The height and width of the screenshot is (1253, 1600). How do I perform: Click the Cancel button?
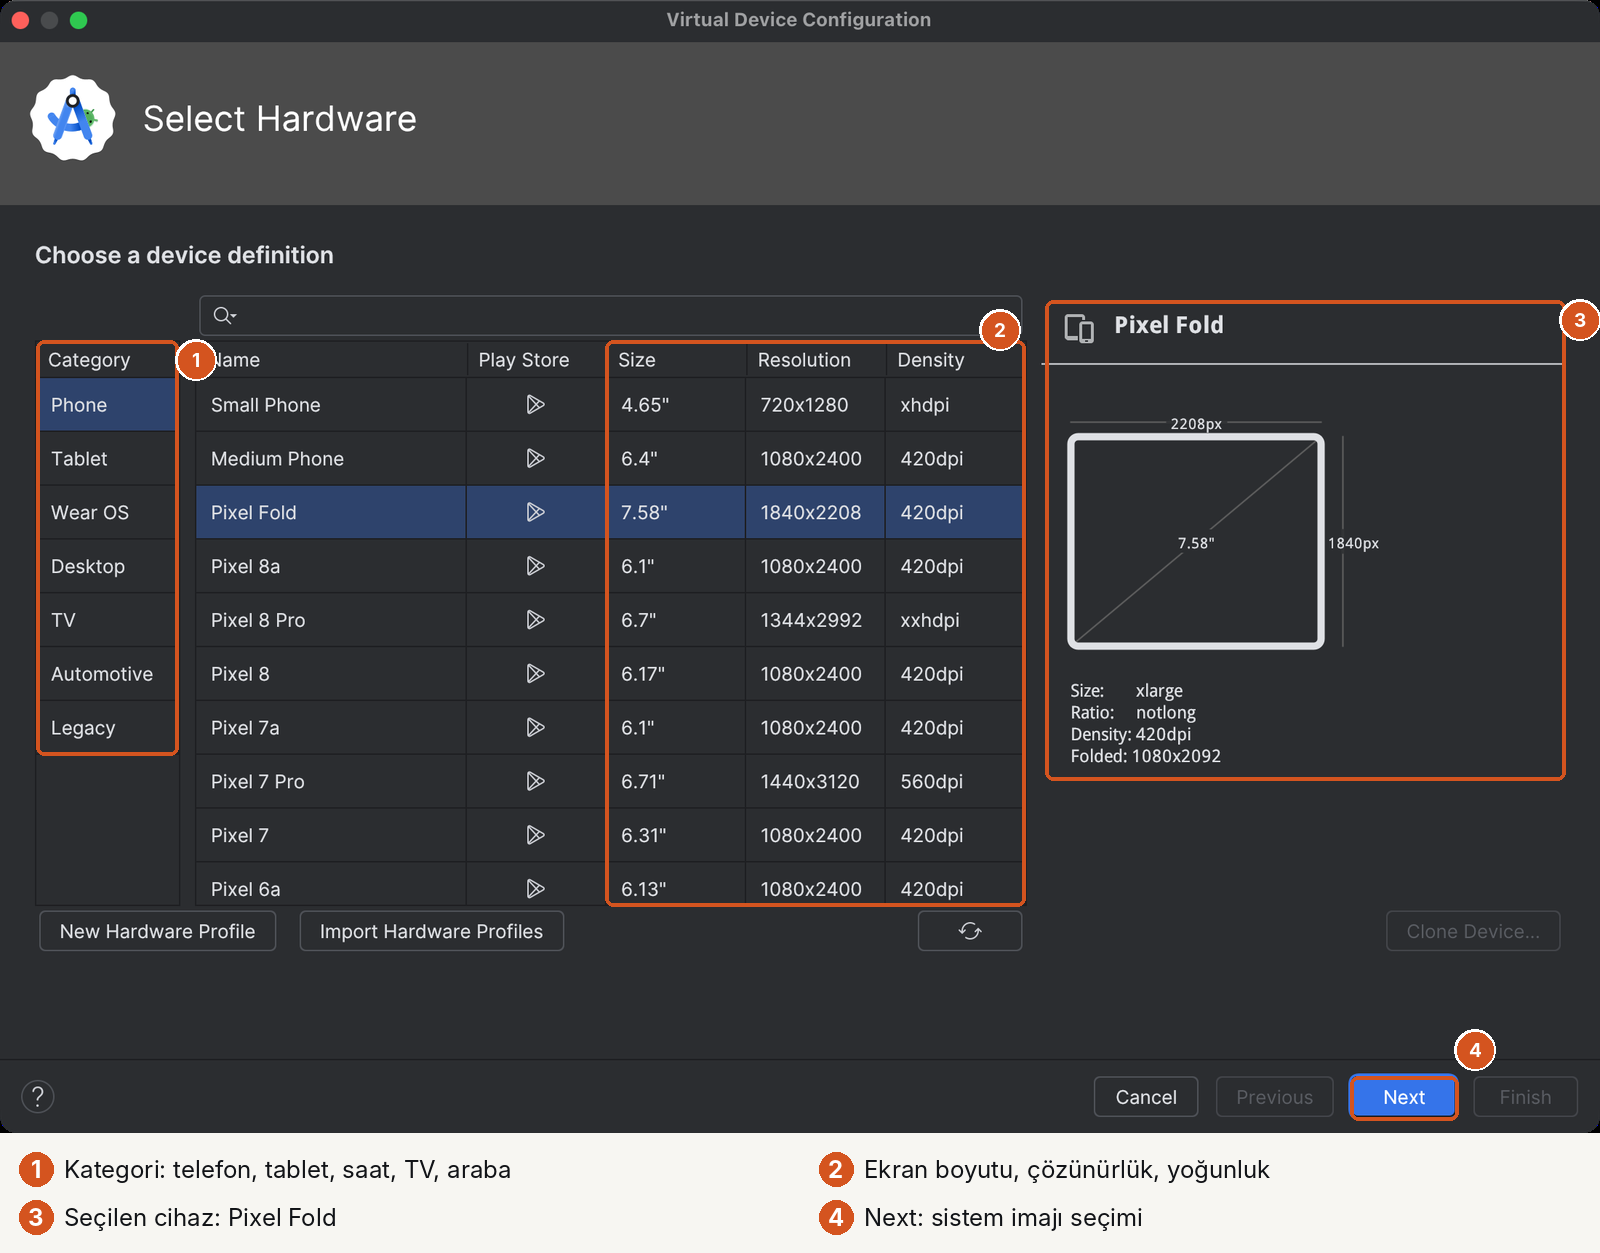click(x=1146, y=1097)
